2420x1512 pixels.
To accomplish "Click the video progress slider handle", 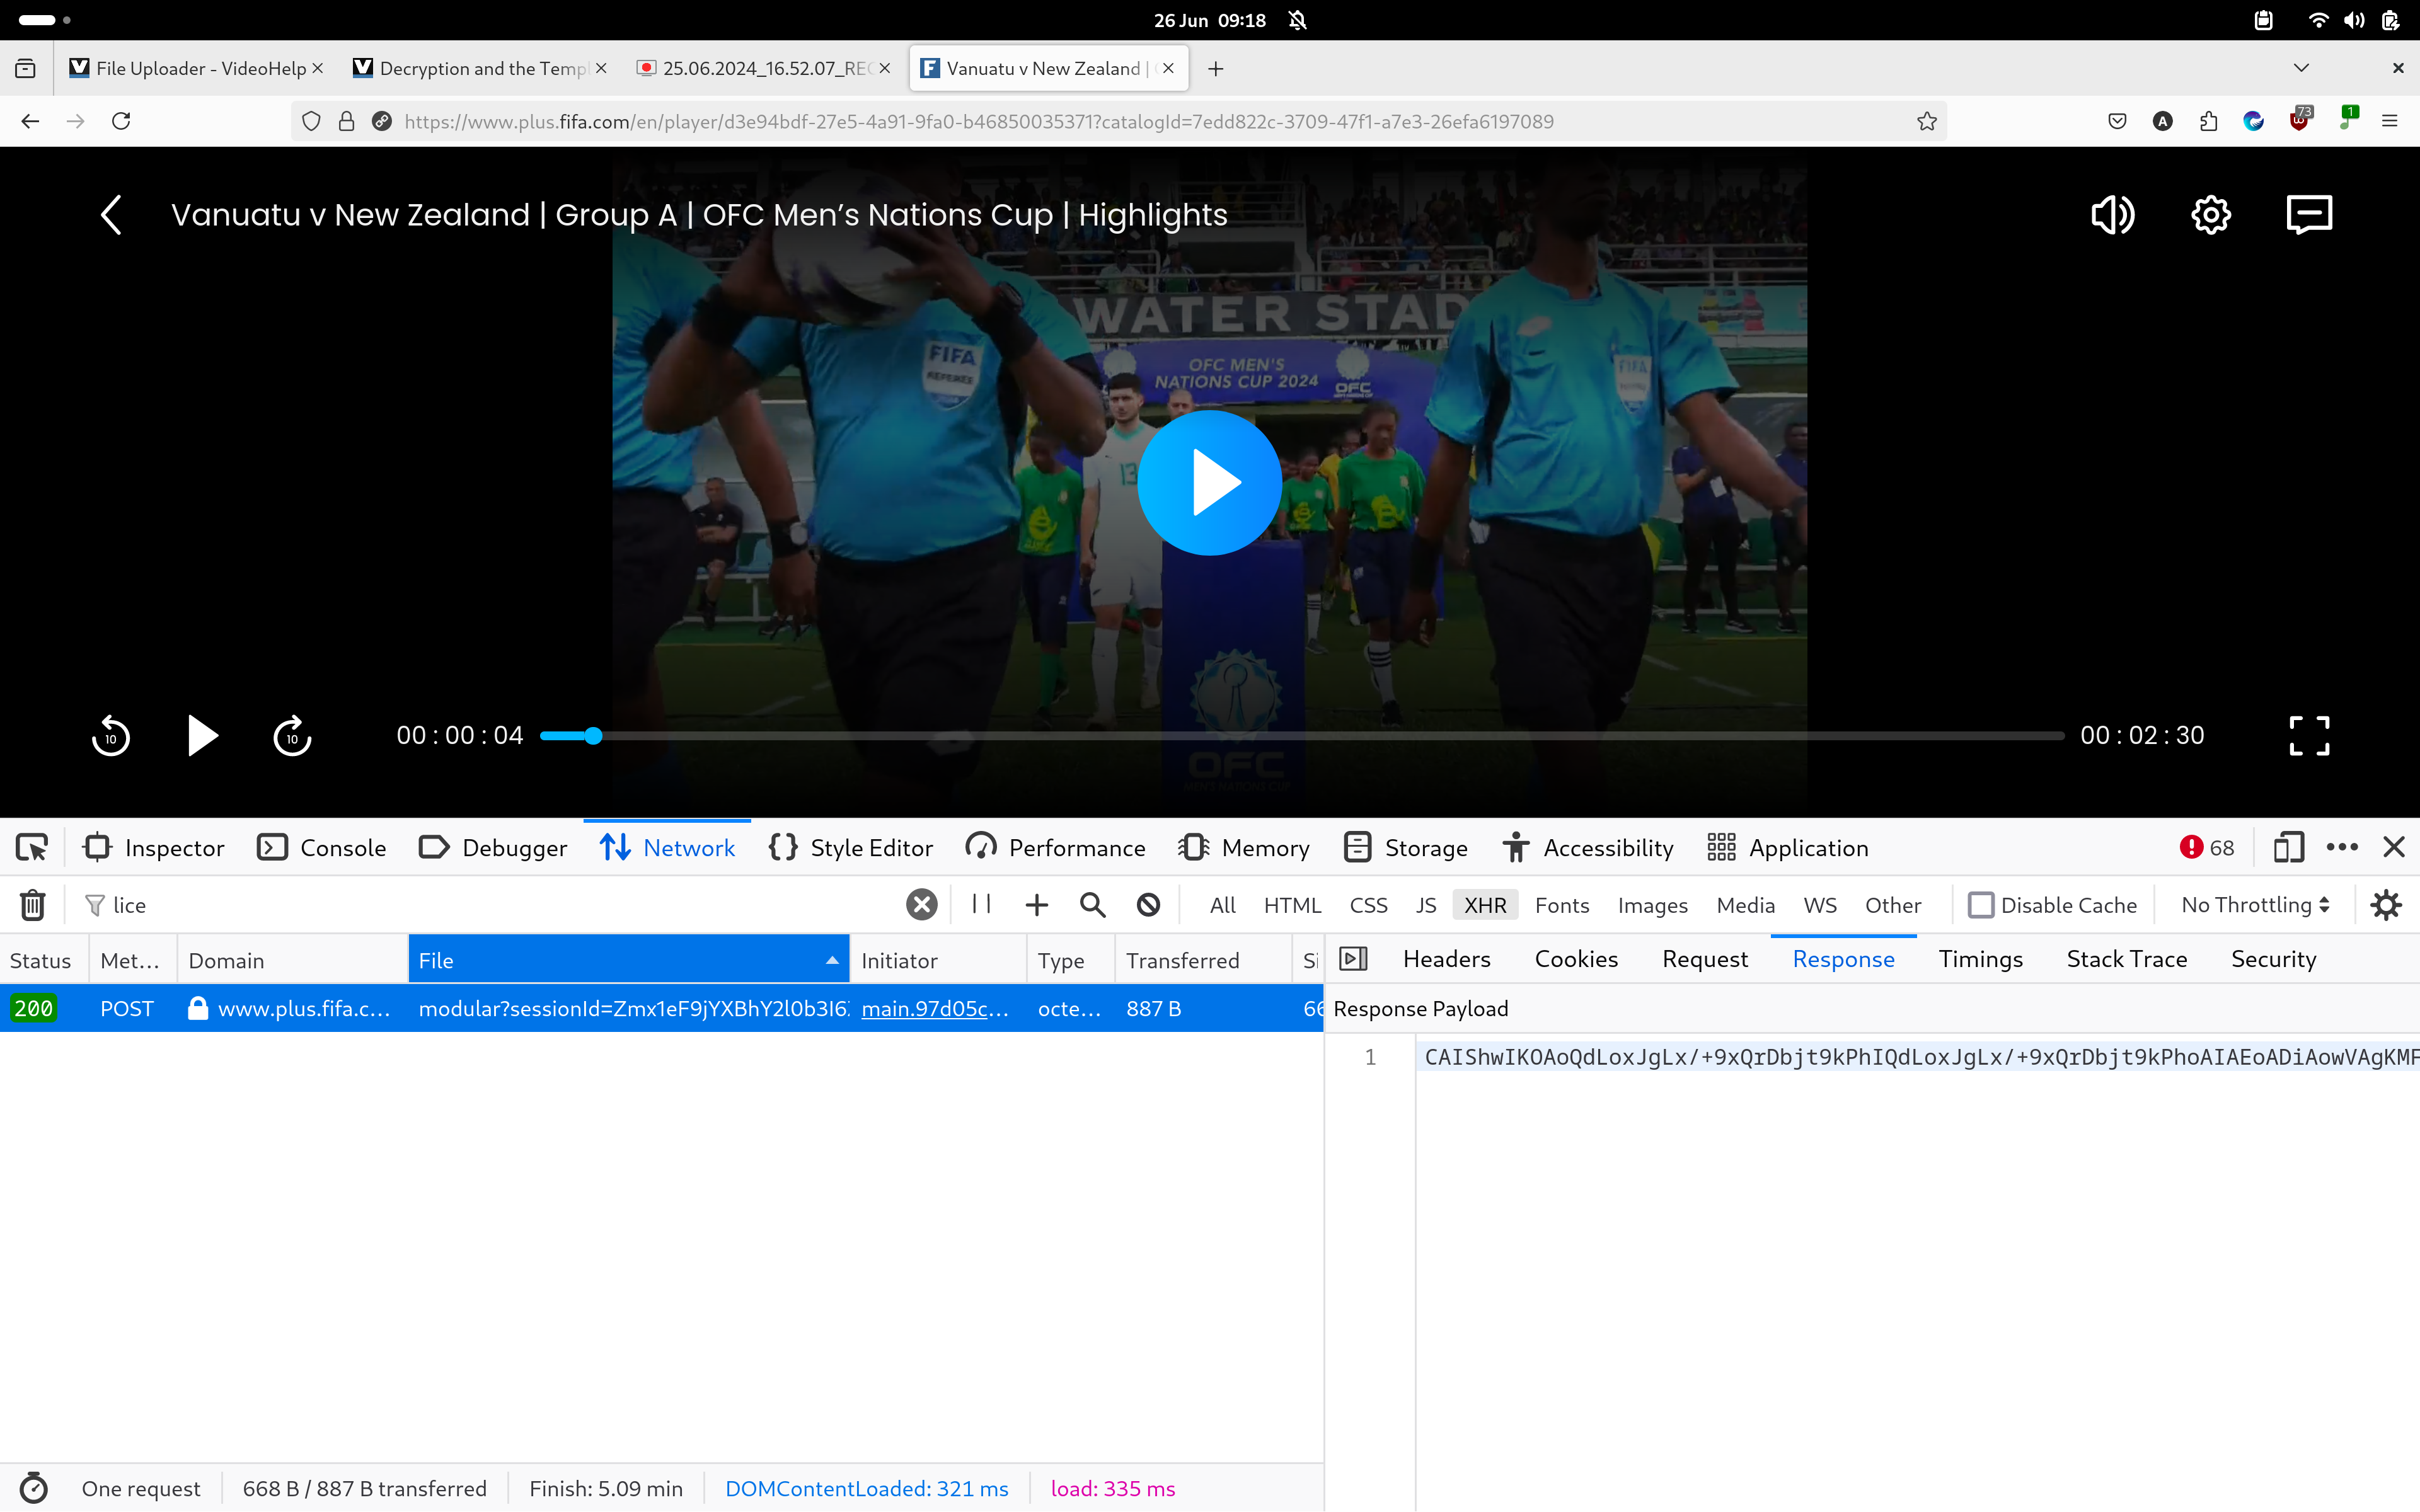I will [593, 736].
